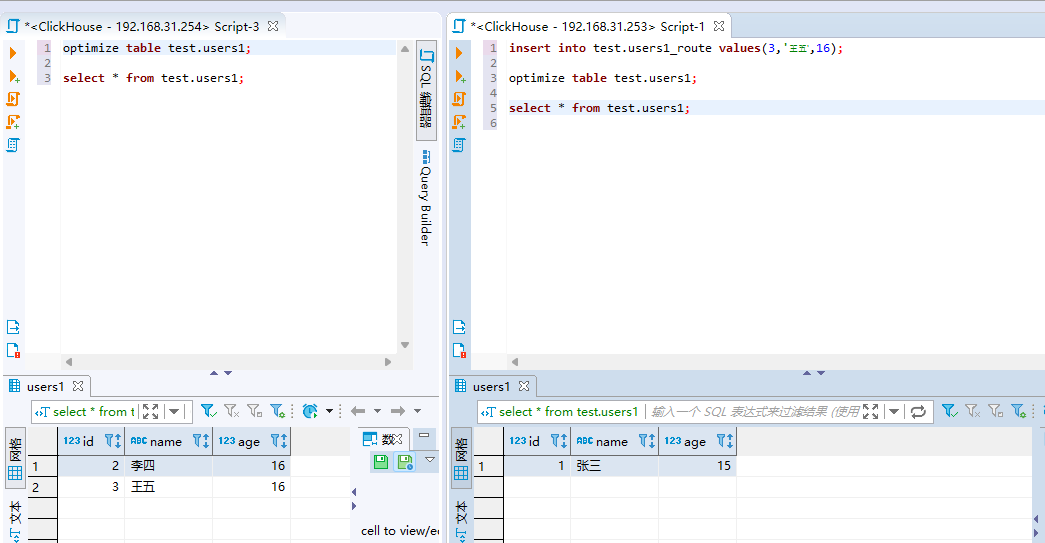Click Explain execution plan icon in Script-3
This screenshot has height=543, width=1045.
[x=13, y=145]
